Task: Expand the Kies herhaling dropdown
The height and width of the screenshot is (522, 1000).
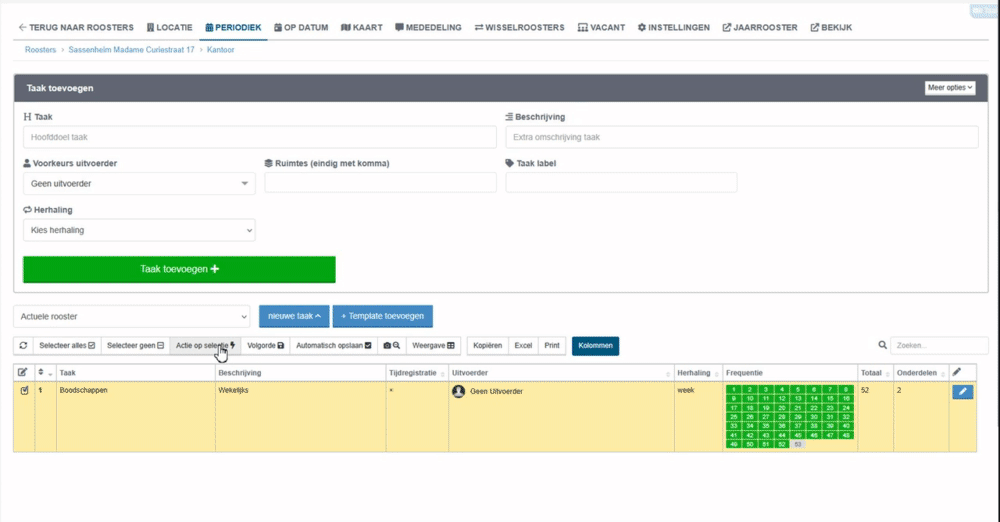Action: [138, 230]
